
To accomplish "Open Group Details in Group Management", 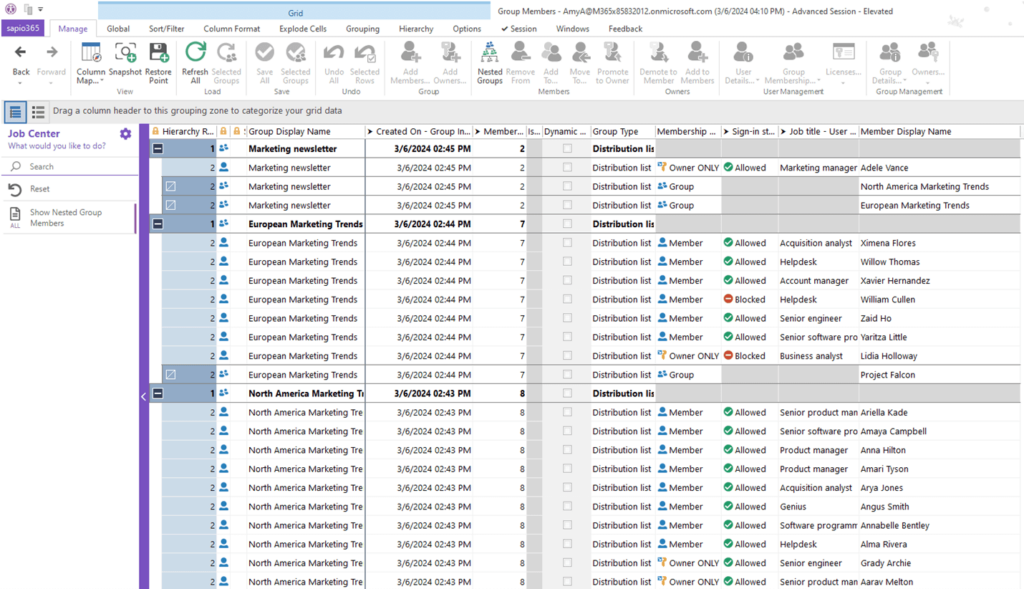I will (x=889, y=63).
